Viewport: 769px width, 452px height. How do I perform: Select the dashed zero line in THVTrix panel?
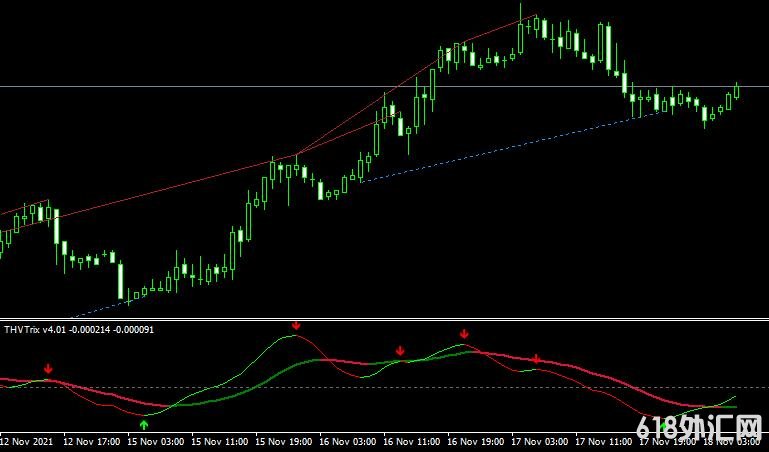click(384, 388)
